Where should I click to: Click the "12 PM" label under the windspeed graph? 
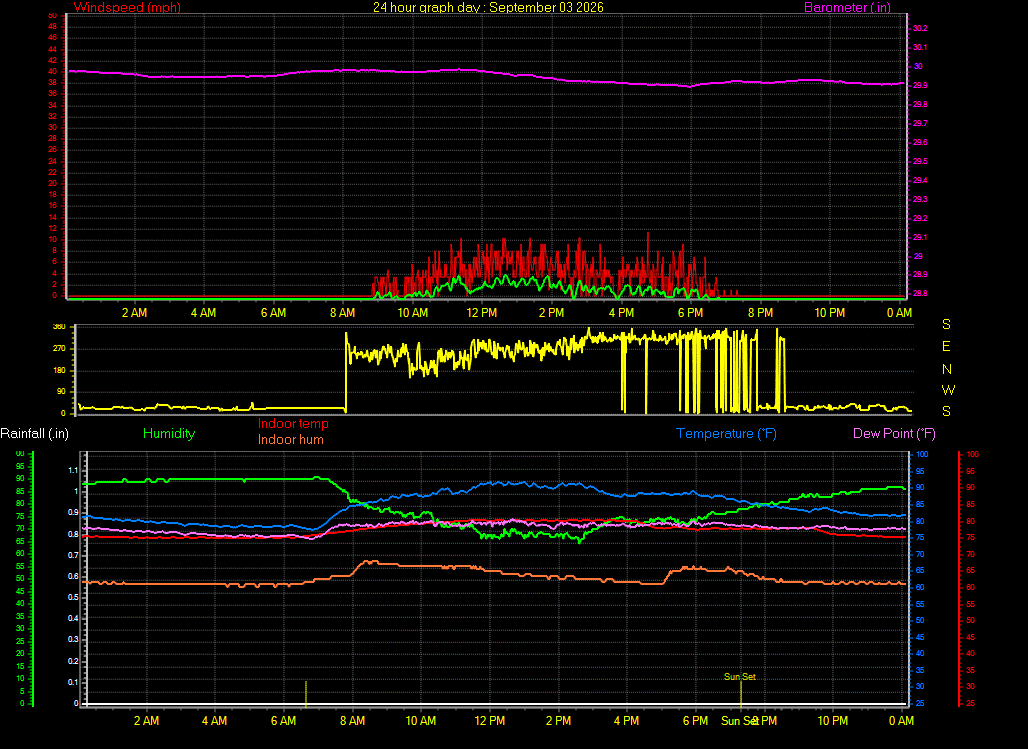(x=482, y=313)
